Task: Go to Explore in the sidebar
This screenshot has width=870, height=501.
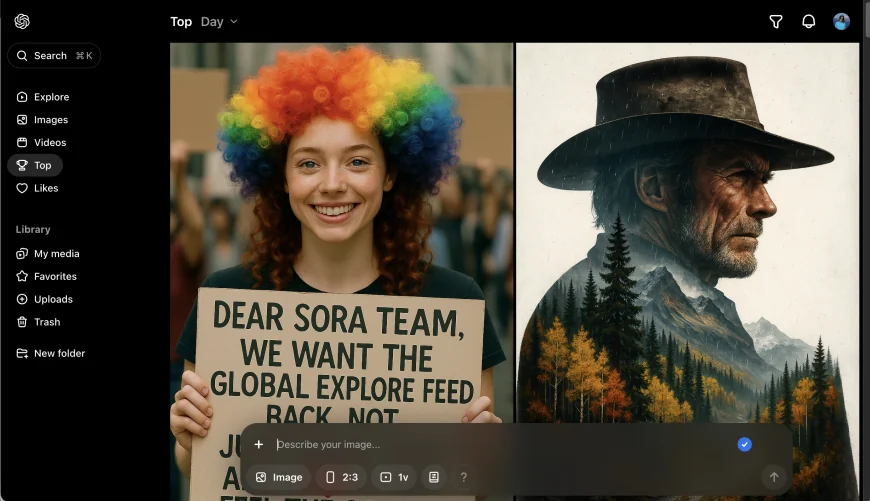Action: point(43,97)
